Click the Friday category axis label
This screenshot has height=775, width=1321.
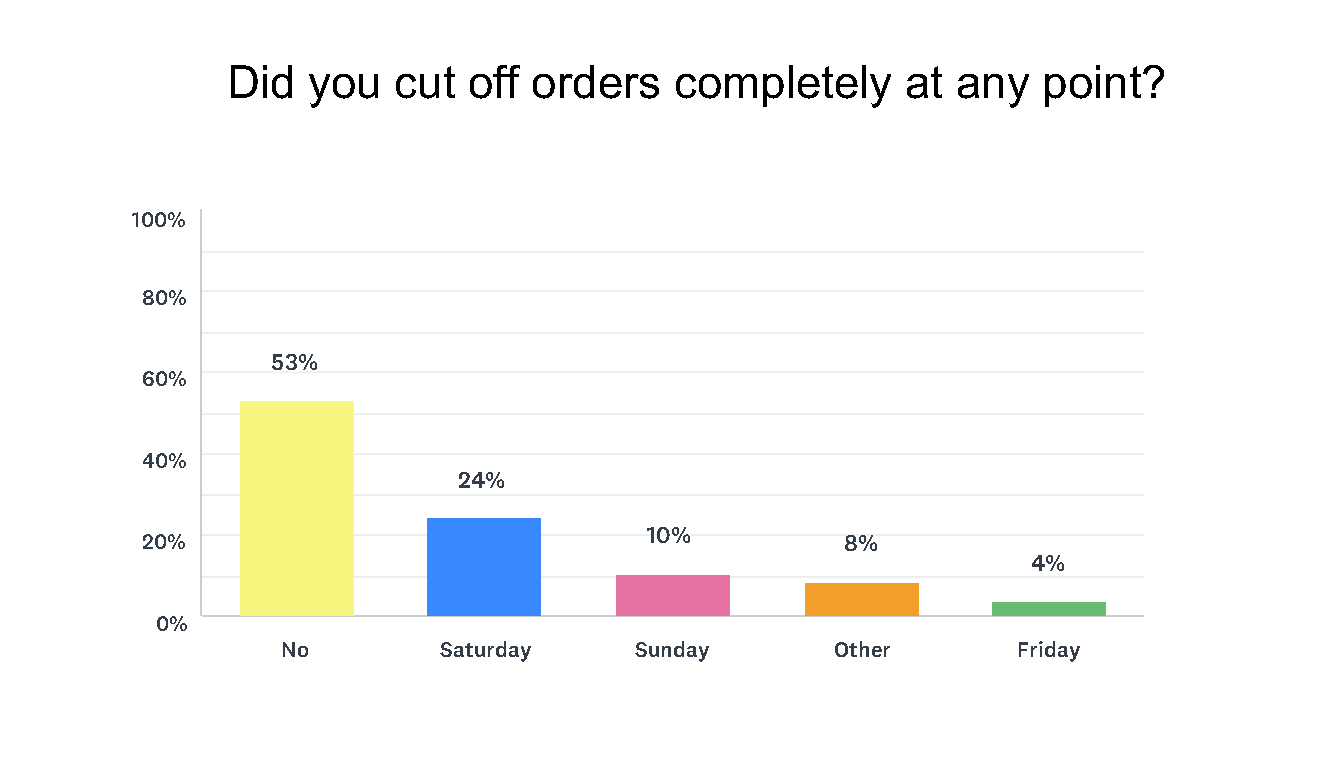point(1048,650)
